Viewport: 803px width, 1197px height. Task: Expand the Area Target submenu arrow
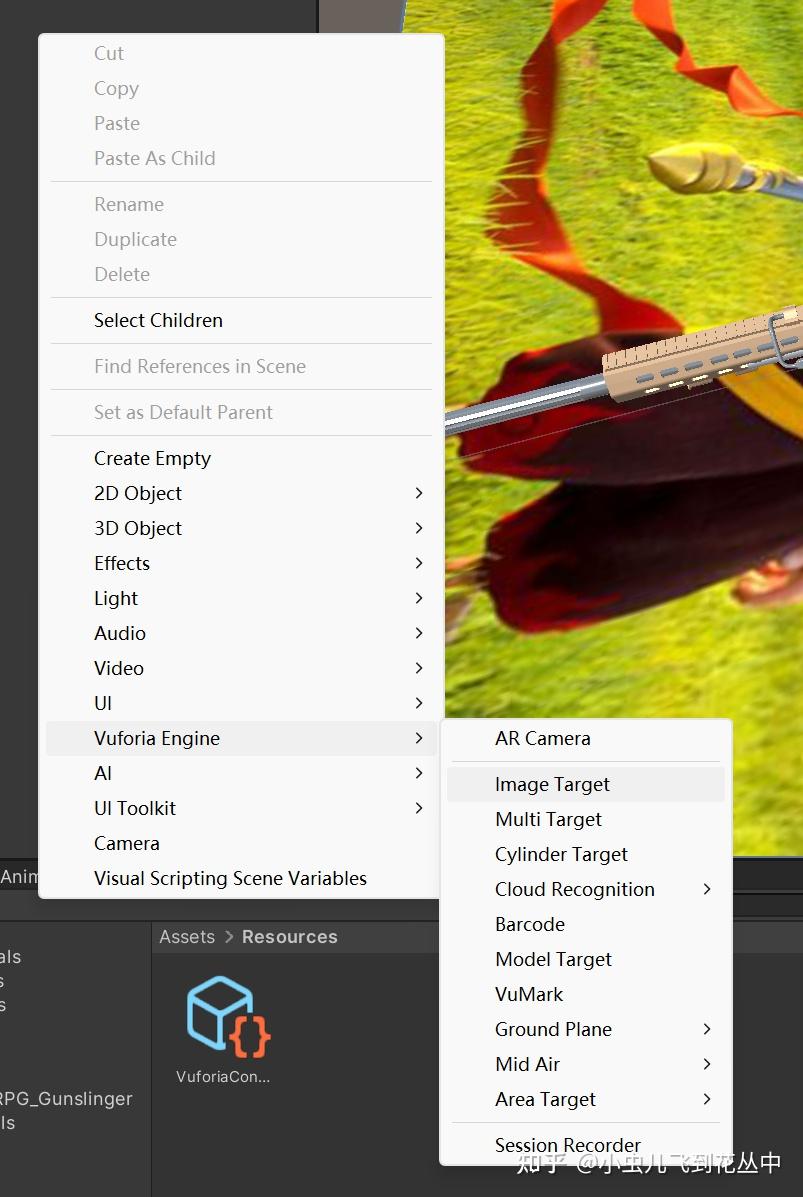point(707,1099)
